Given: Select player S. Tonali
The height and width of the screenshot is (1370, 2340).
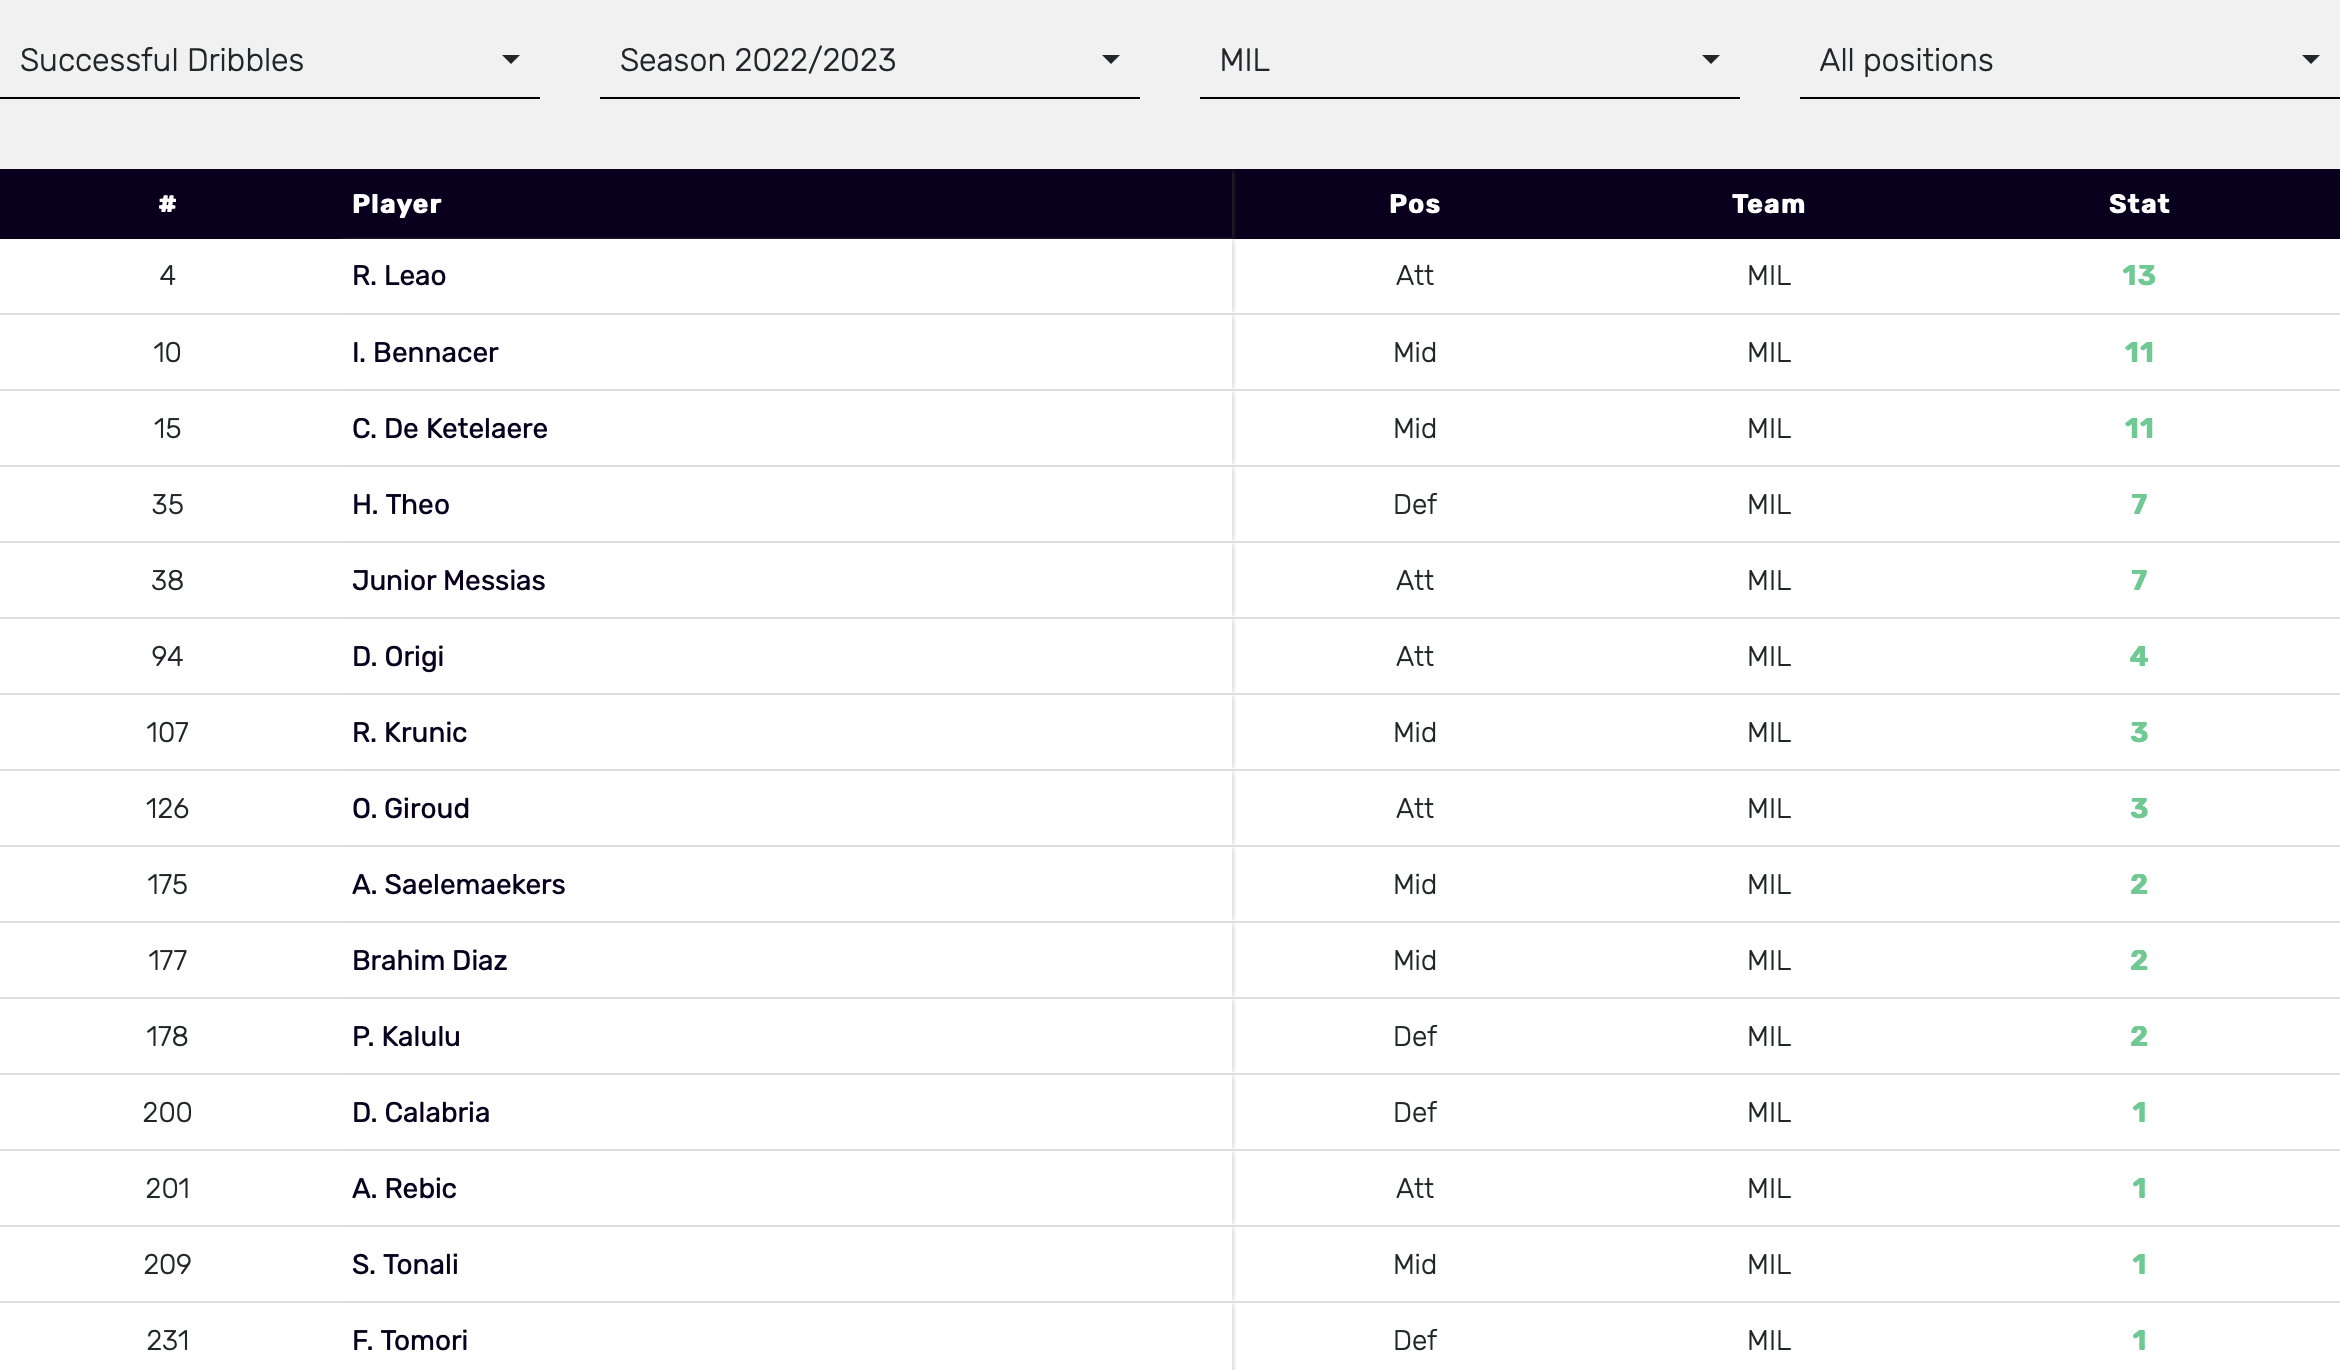Looking at the screenshot, I should (405, 1264).
